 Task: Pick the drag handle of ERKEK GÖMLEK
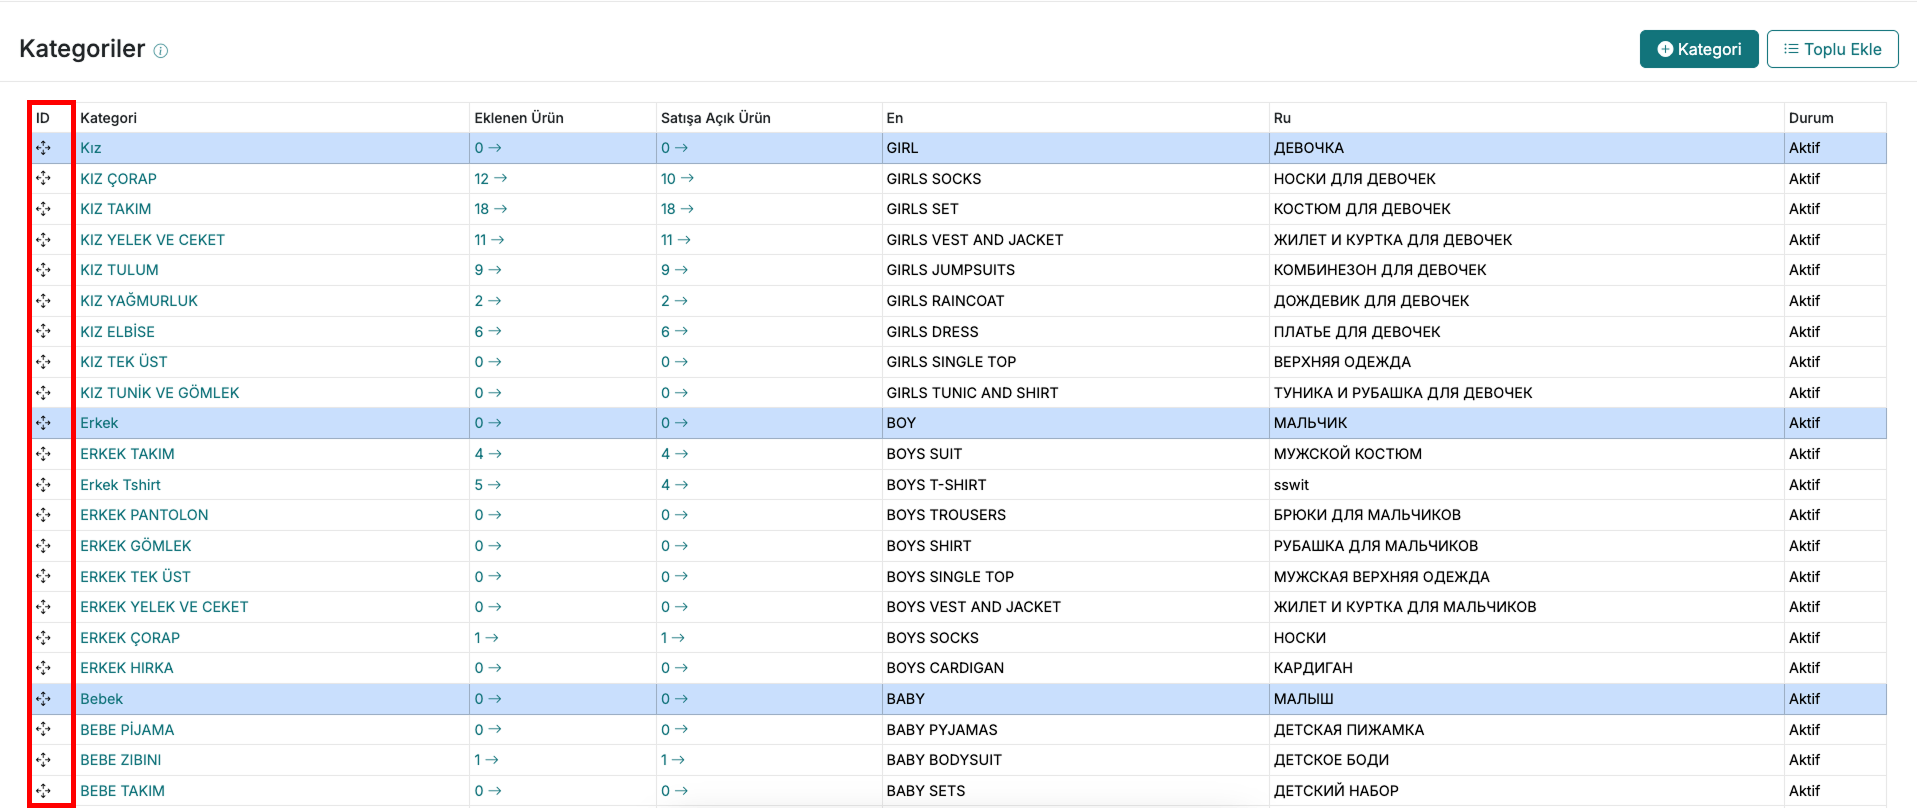coord(44,546)
